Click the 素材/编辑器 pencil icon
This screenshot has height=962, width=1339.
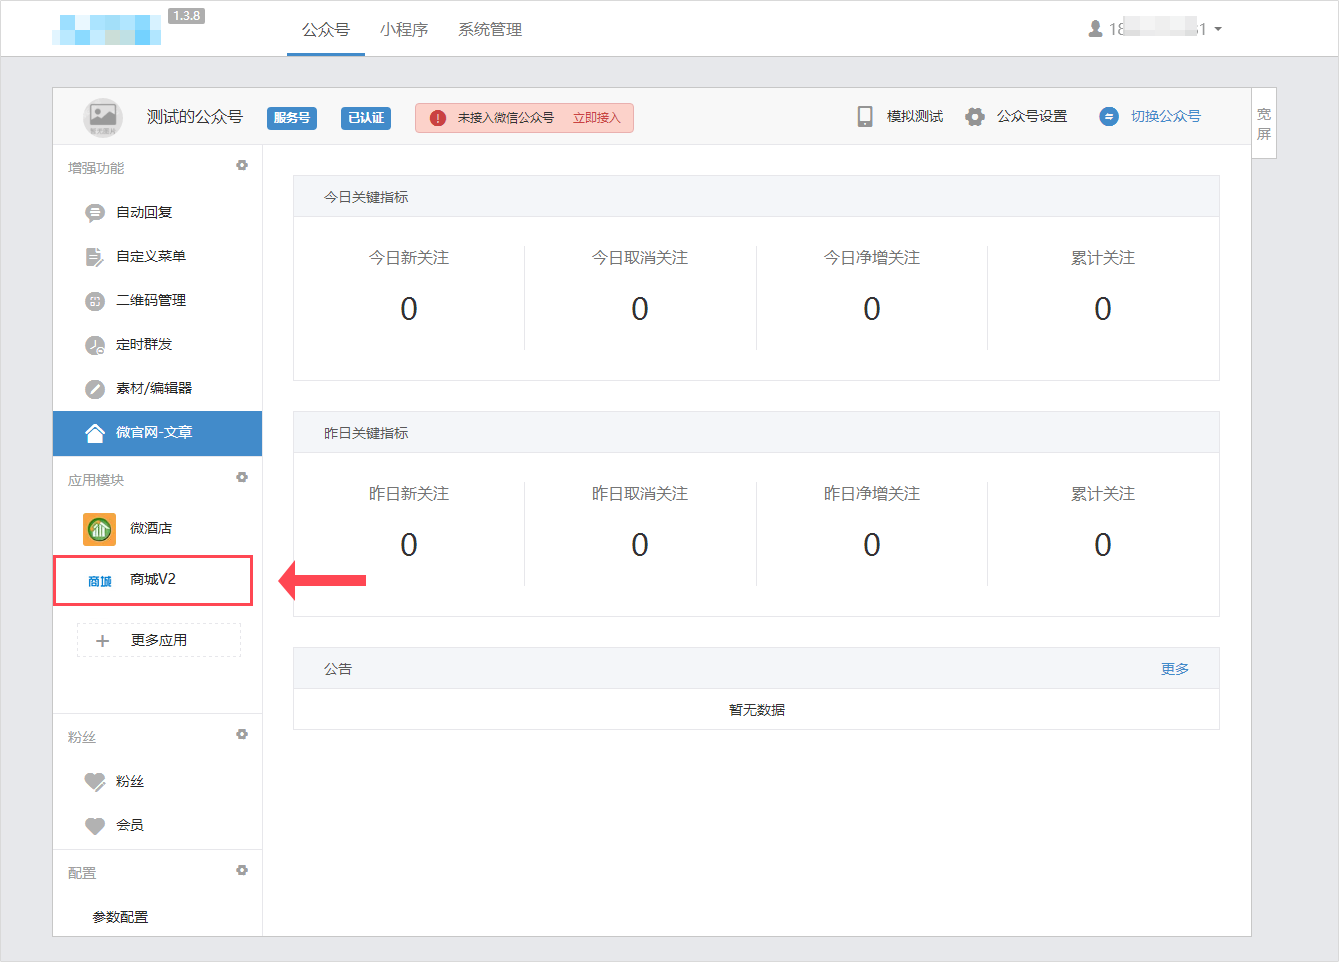pyautogui.click(x=95, y=389)
